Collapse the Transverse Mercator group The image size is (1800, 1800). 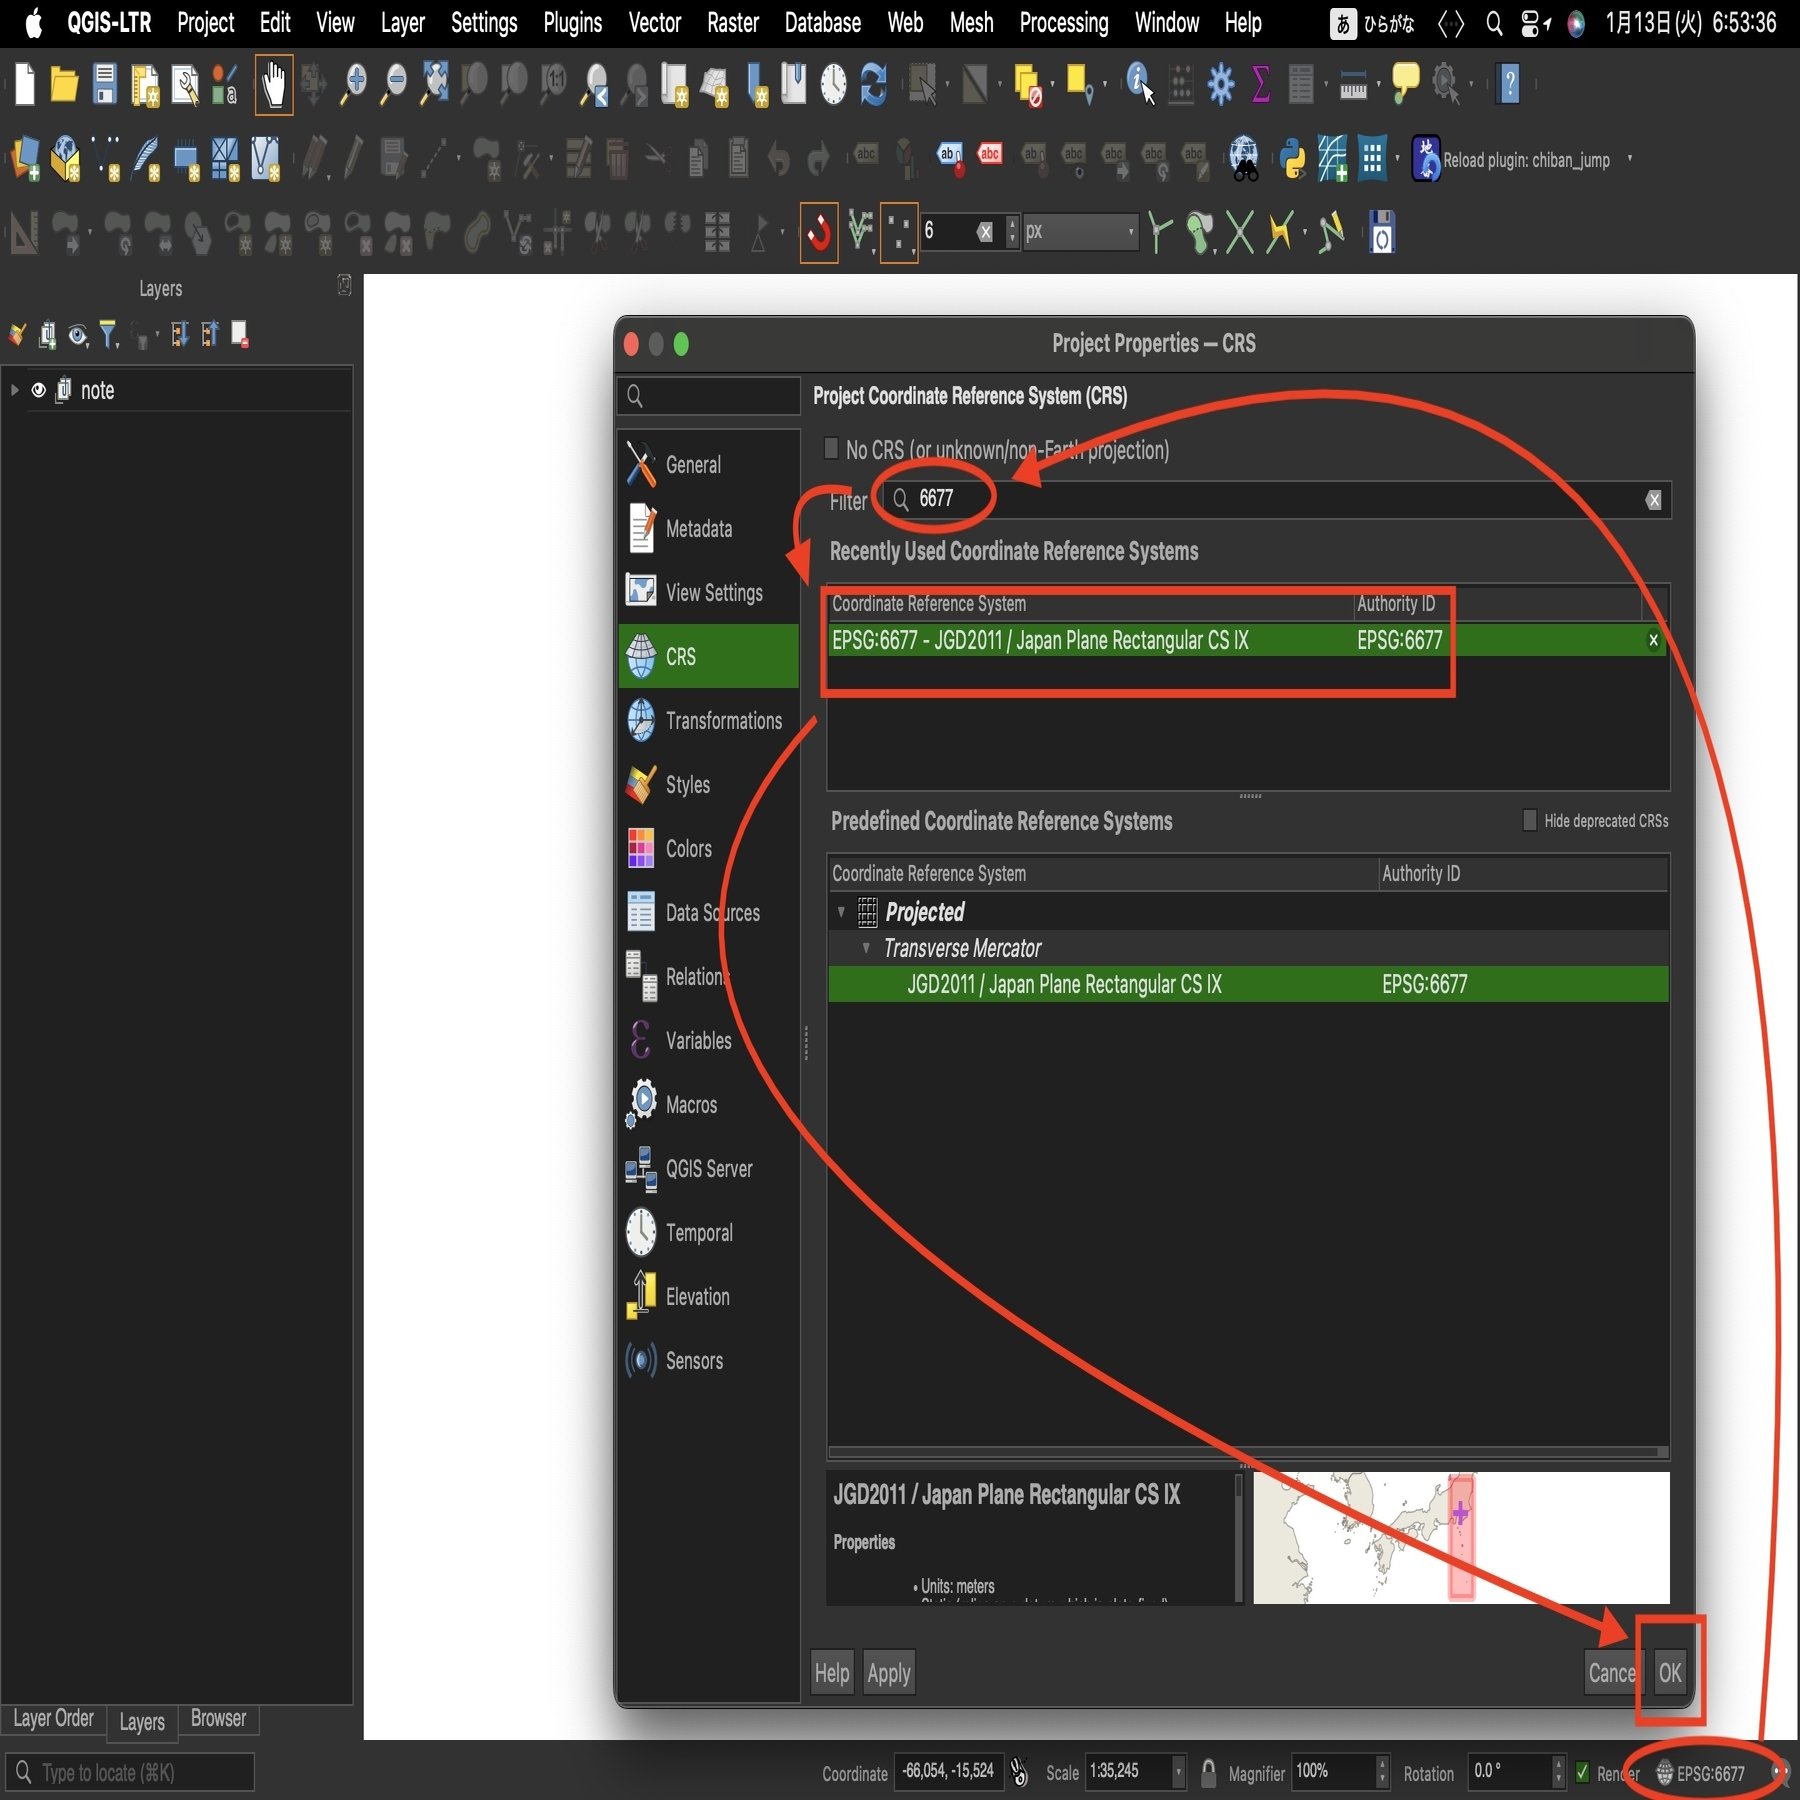click(x=866, y=948)
